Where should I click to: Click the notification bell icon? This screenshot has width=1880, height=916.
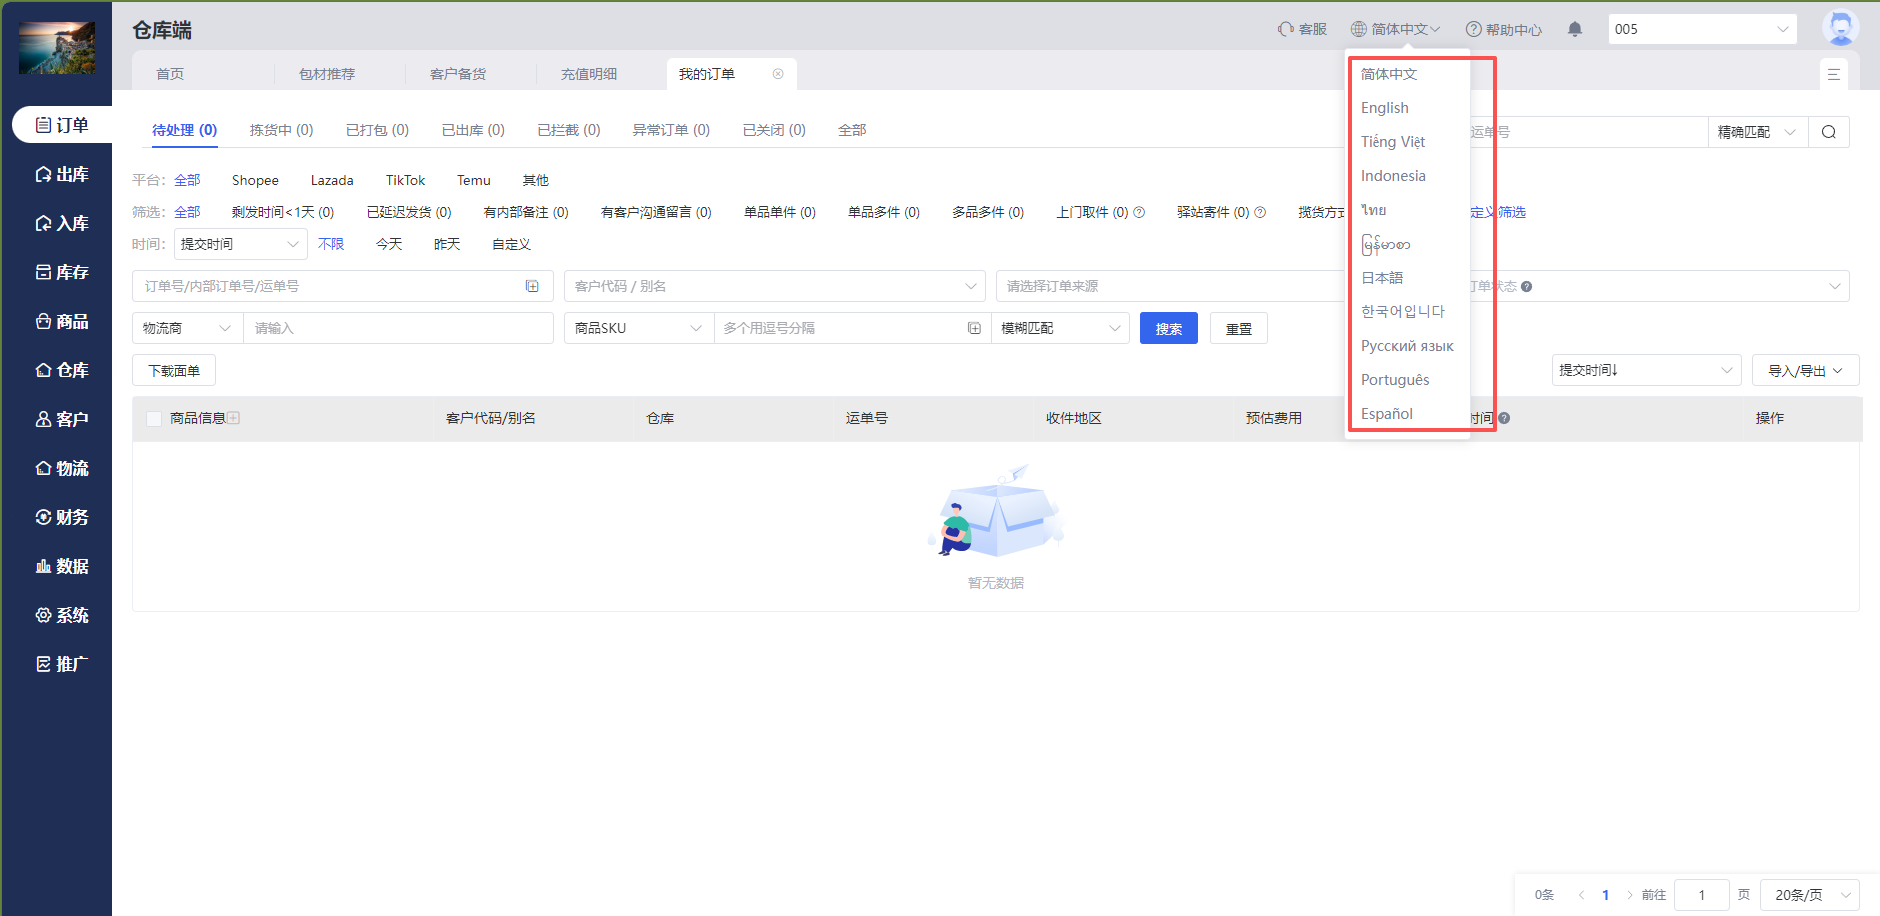point(1575,29)
